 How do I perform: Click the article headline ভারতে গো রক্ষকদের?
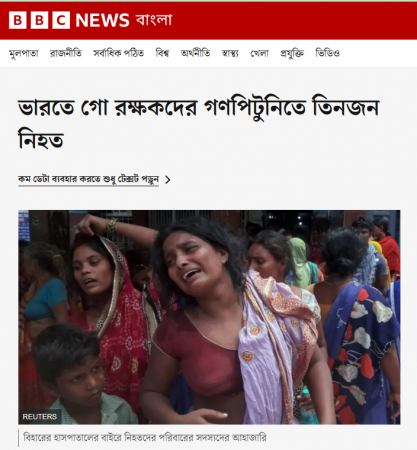click(x=199, y=123)
